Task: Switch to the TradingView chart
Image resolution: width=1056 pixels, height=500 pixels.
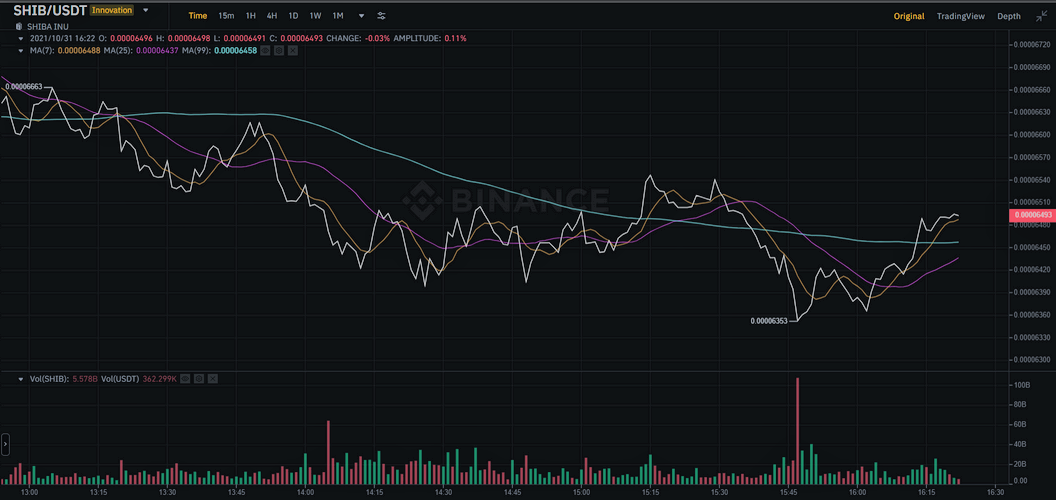Action: (x=960, y=16)
